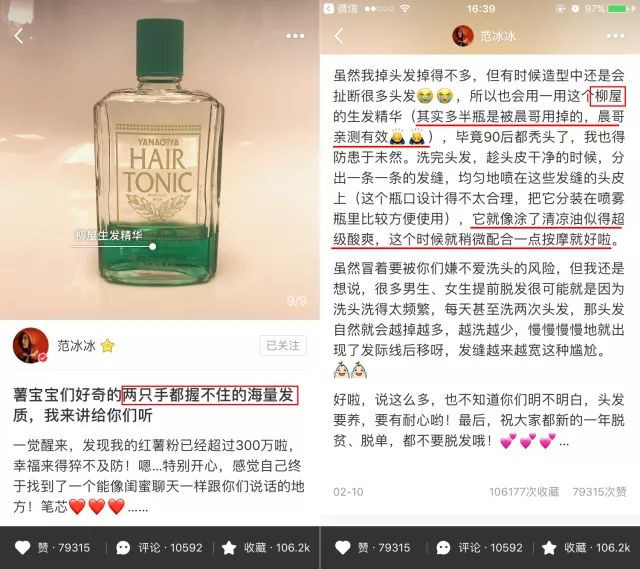Open the 评论 comments bubble in the left bottom bar

[x=123, y=547]
